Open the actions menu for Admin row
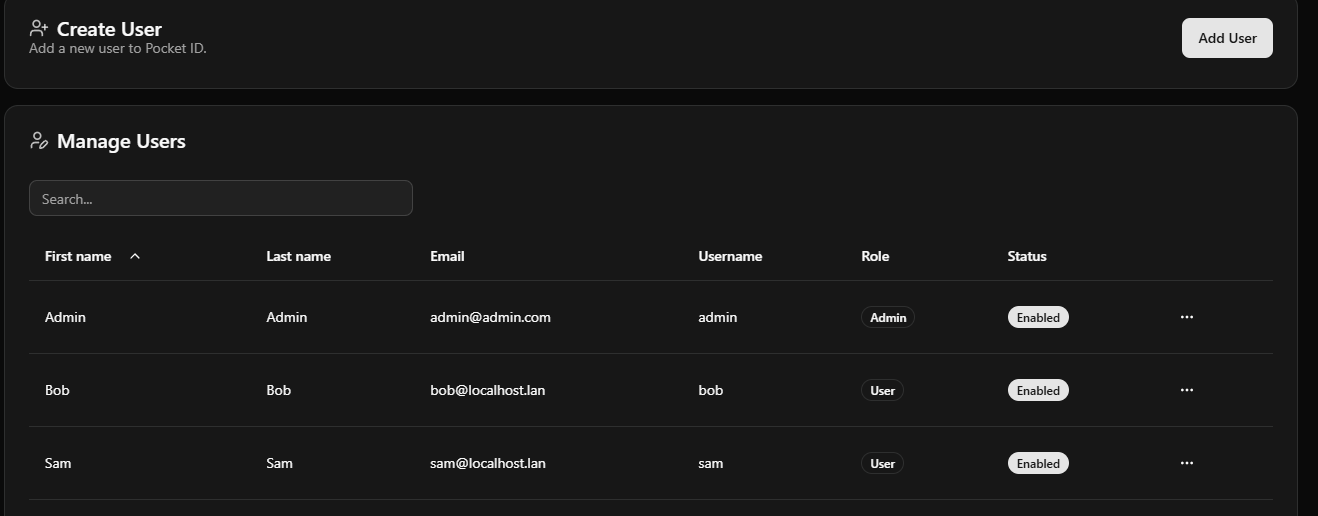 click(1186, 317)
